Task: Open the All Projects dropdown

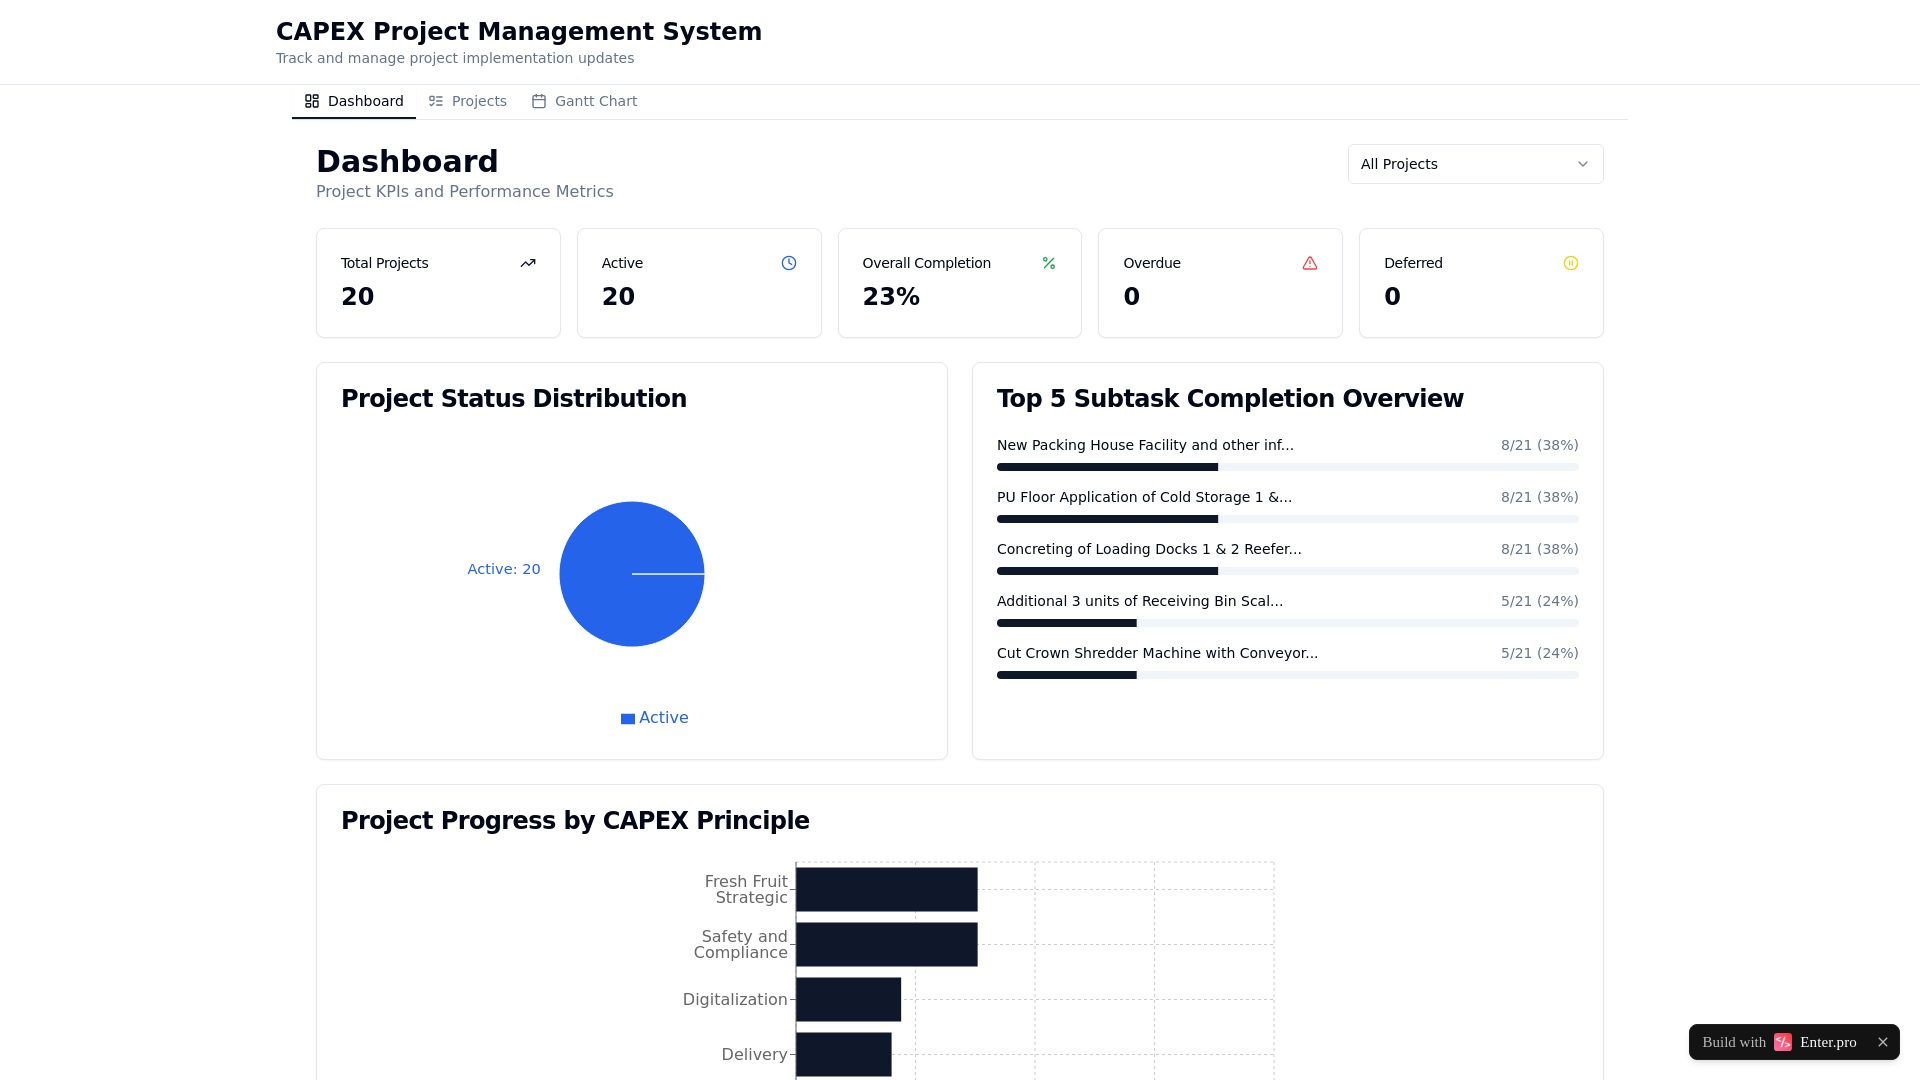Action: coord(1475,164)
